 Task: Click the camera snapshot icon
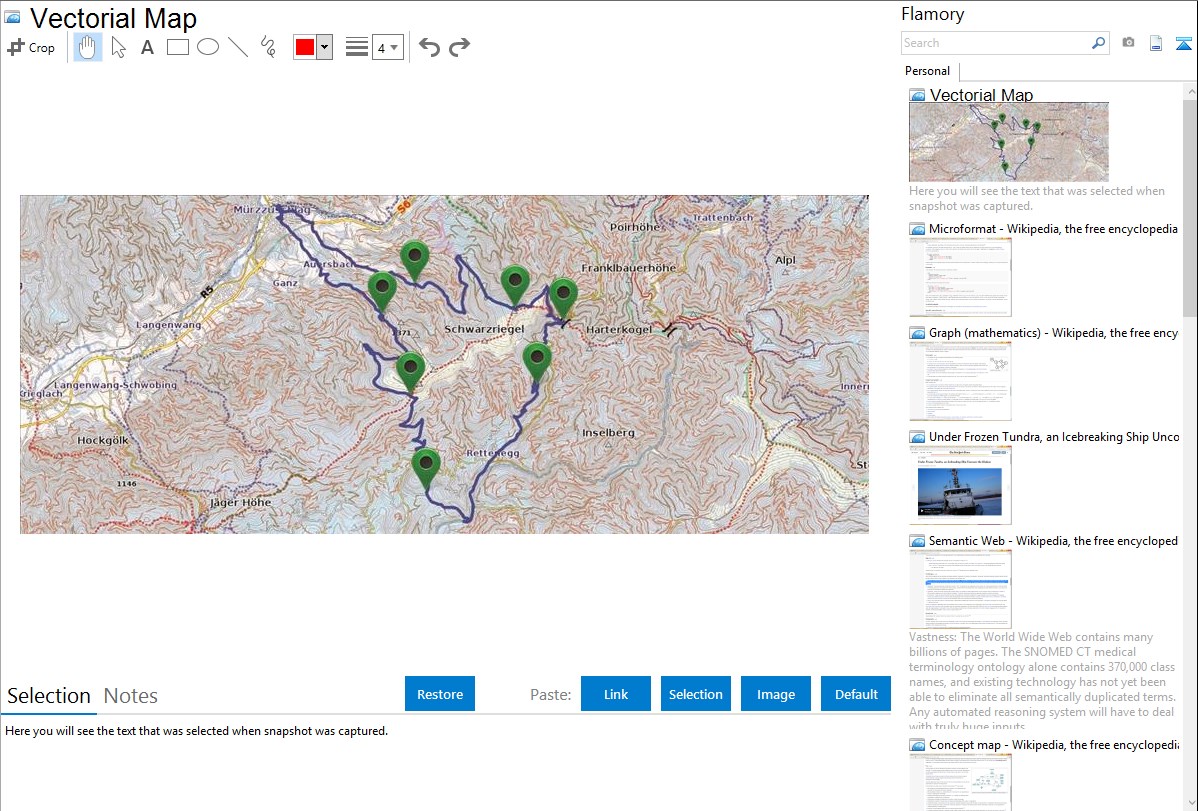point(1128,43)
